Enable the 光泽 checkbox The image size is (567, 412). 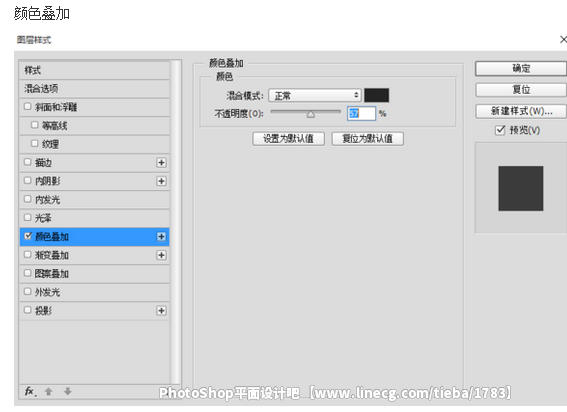(27, 217)
